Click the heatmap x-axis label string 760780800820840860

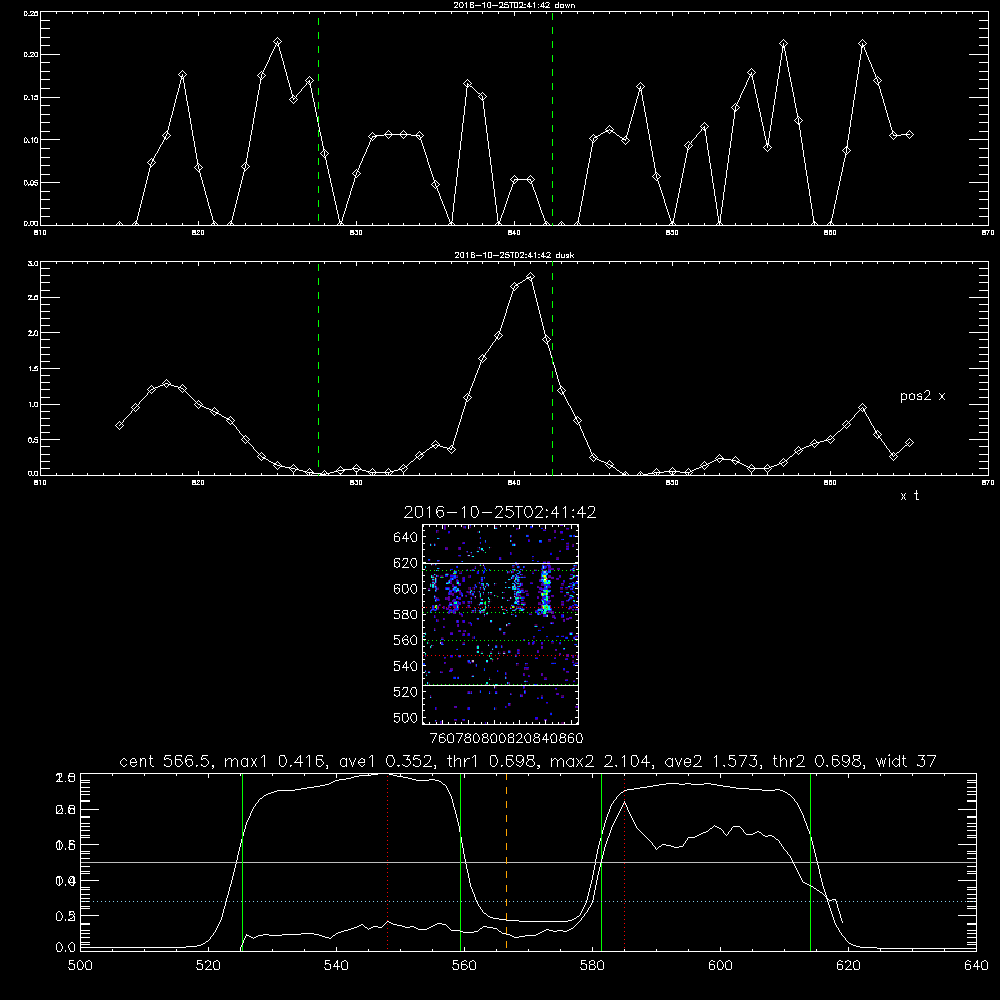click(507, 739)
